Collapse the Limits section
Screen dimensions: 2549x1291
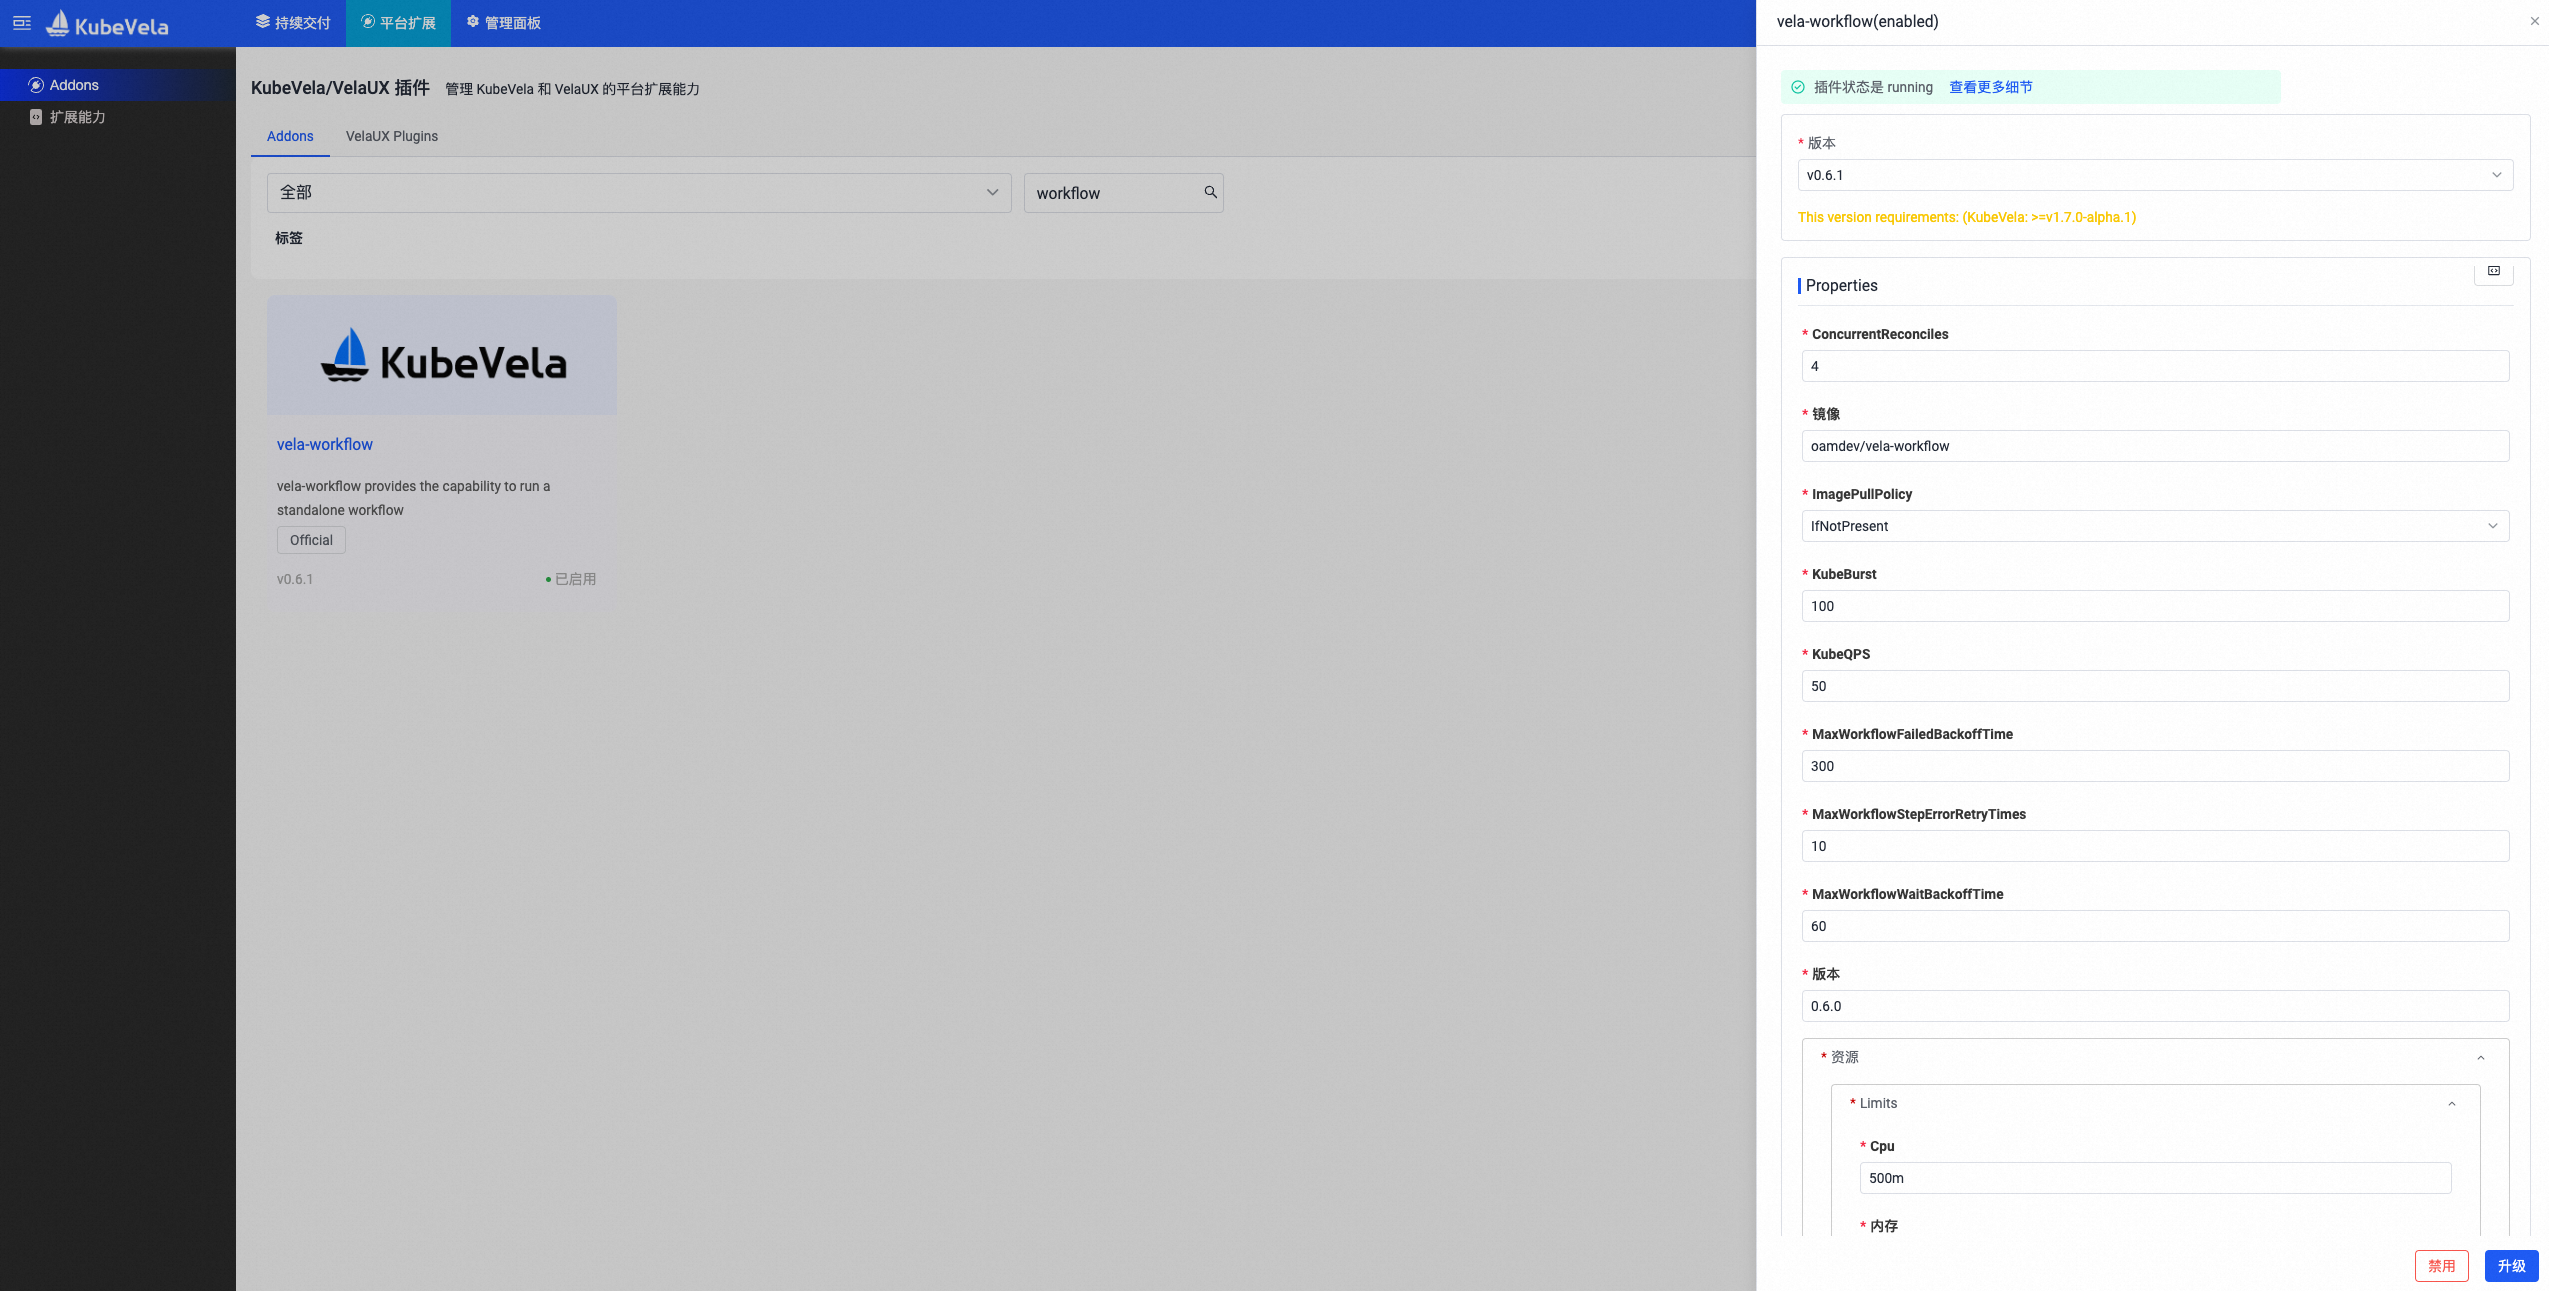tap(2451, 1104)
